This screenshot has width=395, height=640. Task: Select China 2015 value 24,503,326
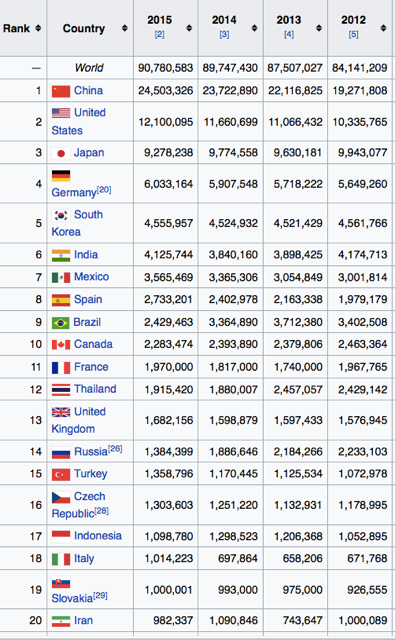click(165, 91)
